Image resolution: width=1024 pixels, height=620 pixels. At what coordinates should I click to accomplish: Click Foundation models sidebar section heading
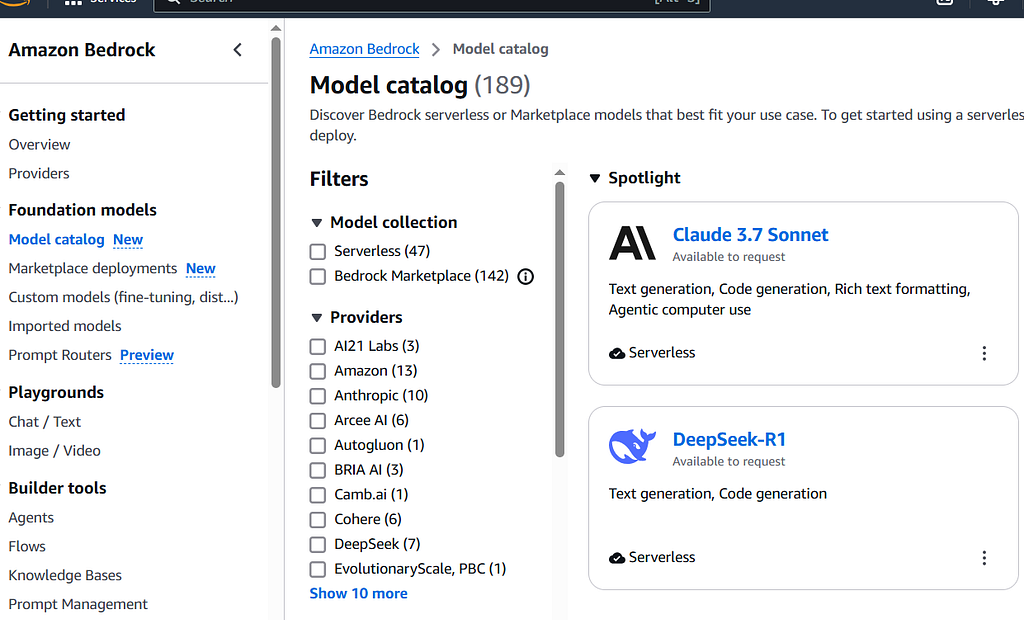[82, 210]
